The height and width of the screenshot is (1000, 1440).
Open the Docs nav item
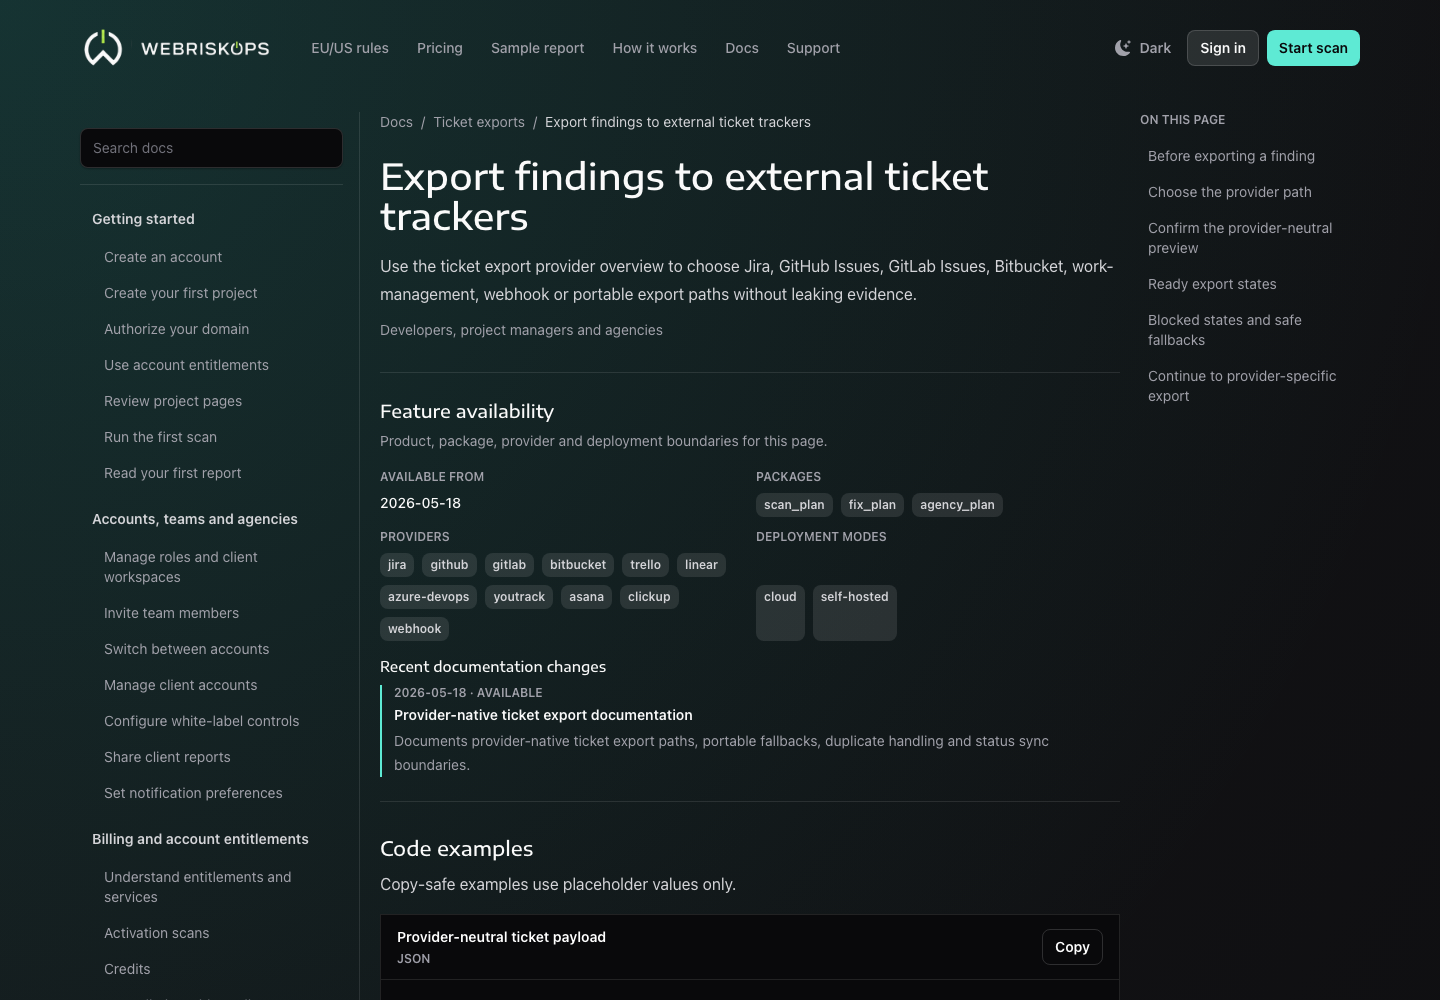(x=742, y=48)
